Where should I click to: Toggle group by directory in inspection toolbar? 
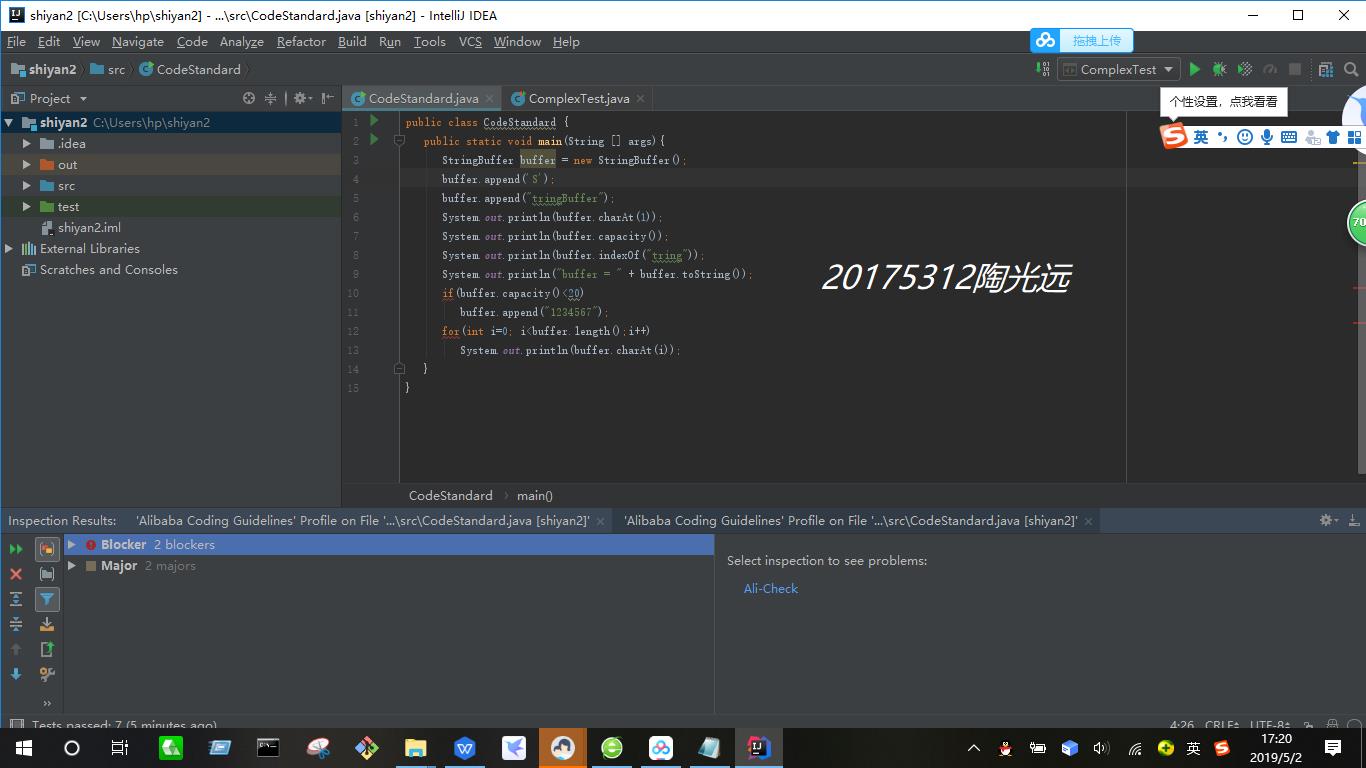click(x=47, y=574)
